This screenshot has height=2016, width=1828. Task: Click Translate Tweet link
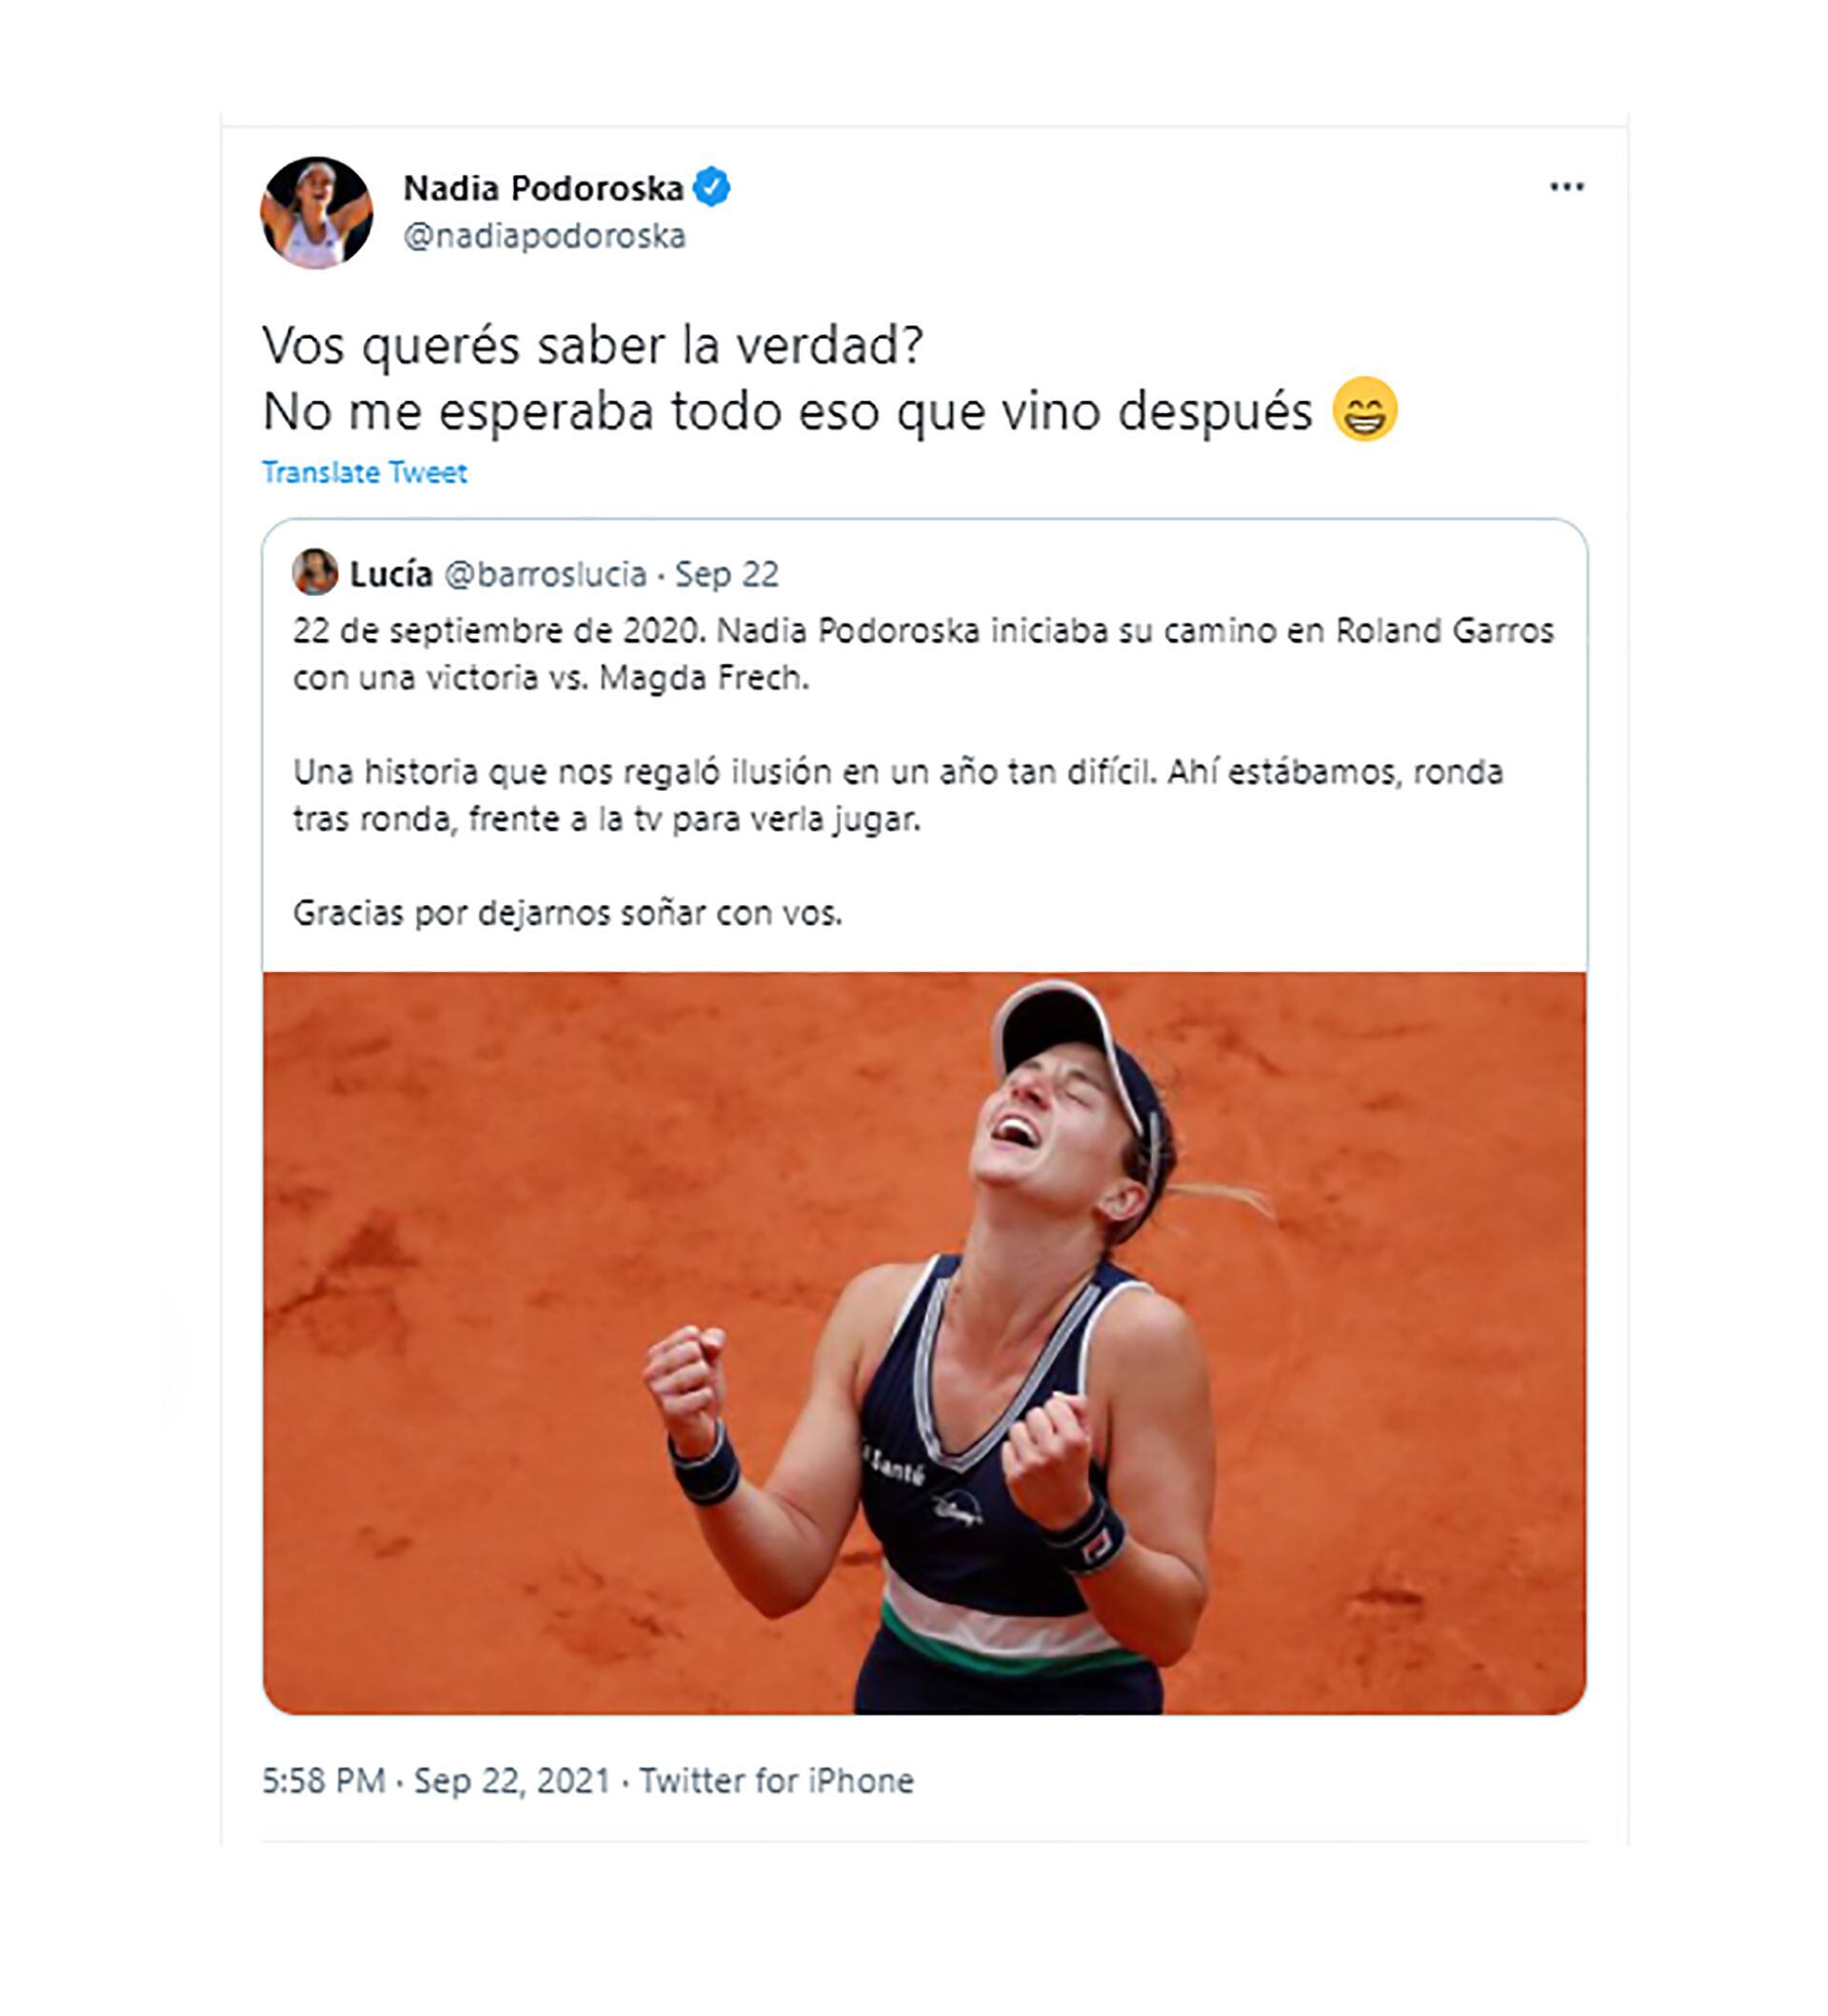click(x=364, y=472)
